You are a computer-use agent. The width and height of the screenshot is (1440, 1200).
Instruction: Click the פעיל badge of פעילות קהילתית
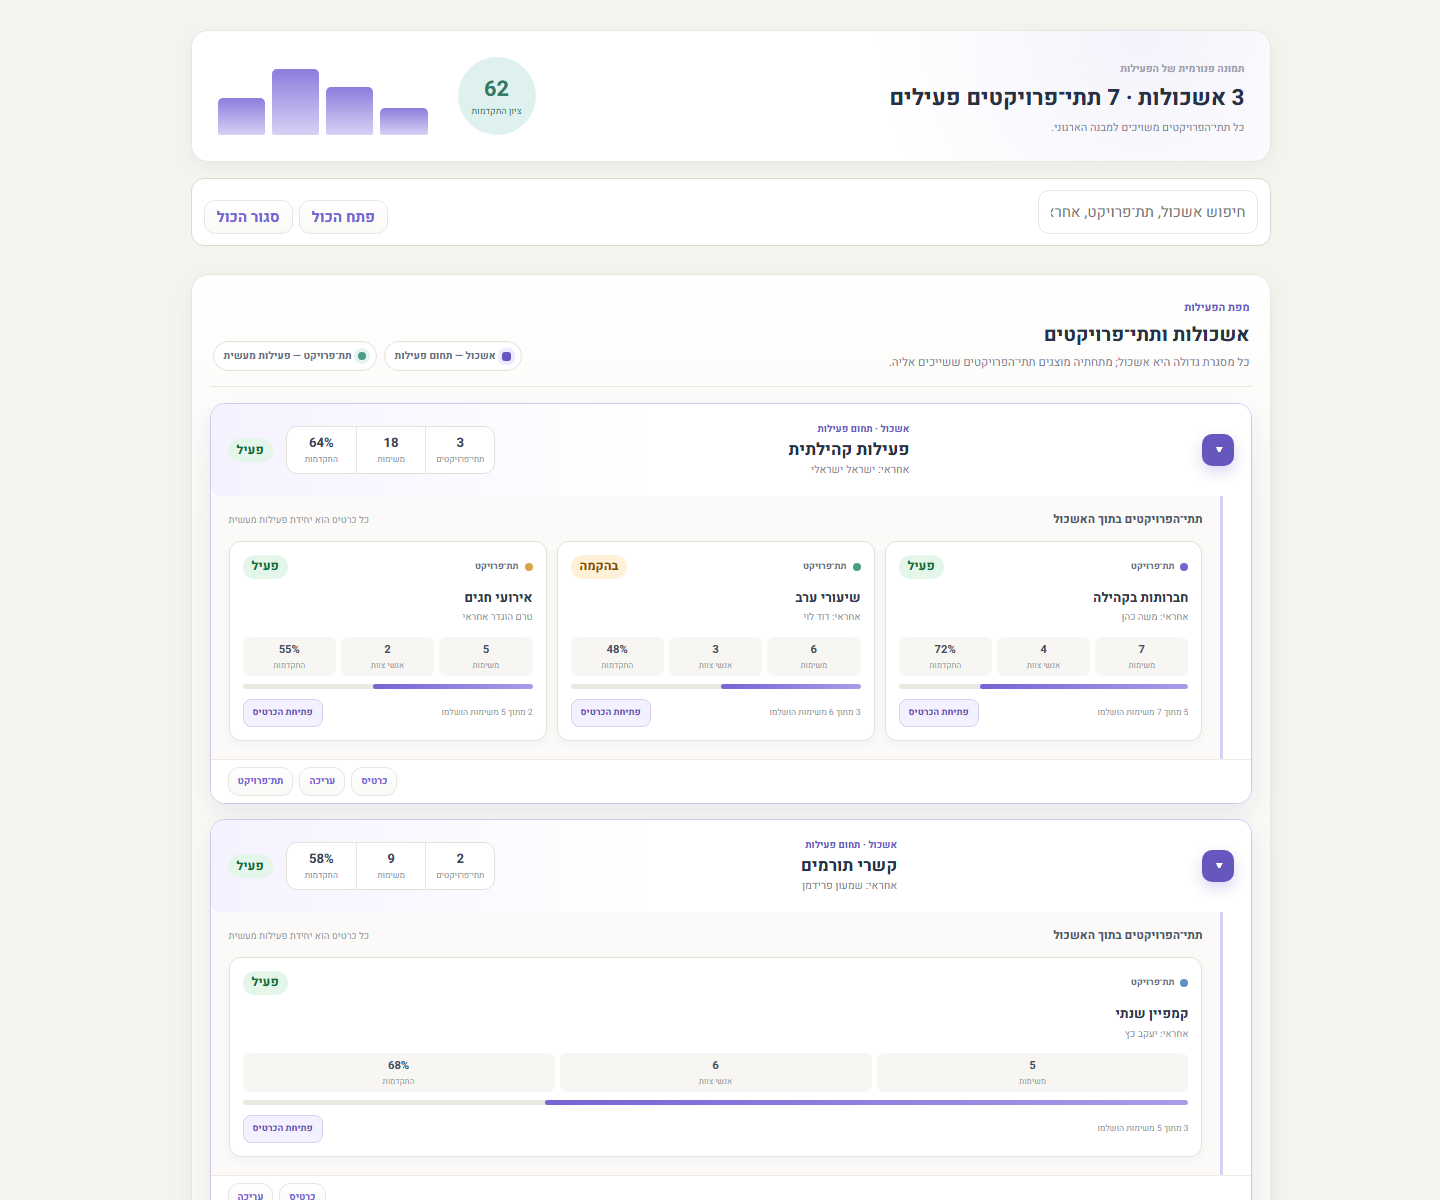click(250, 450)
